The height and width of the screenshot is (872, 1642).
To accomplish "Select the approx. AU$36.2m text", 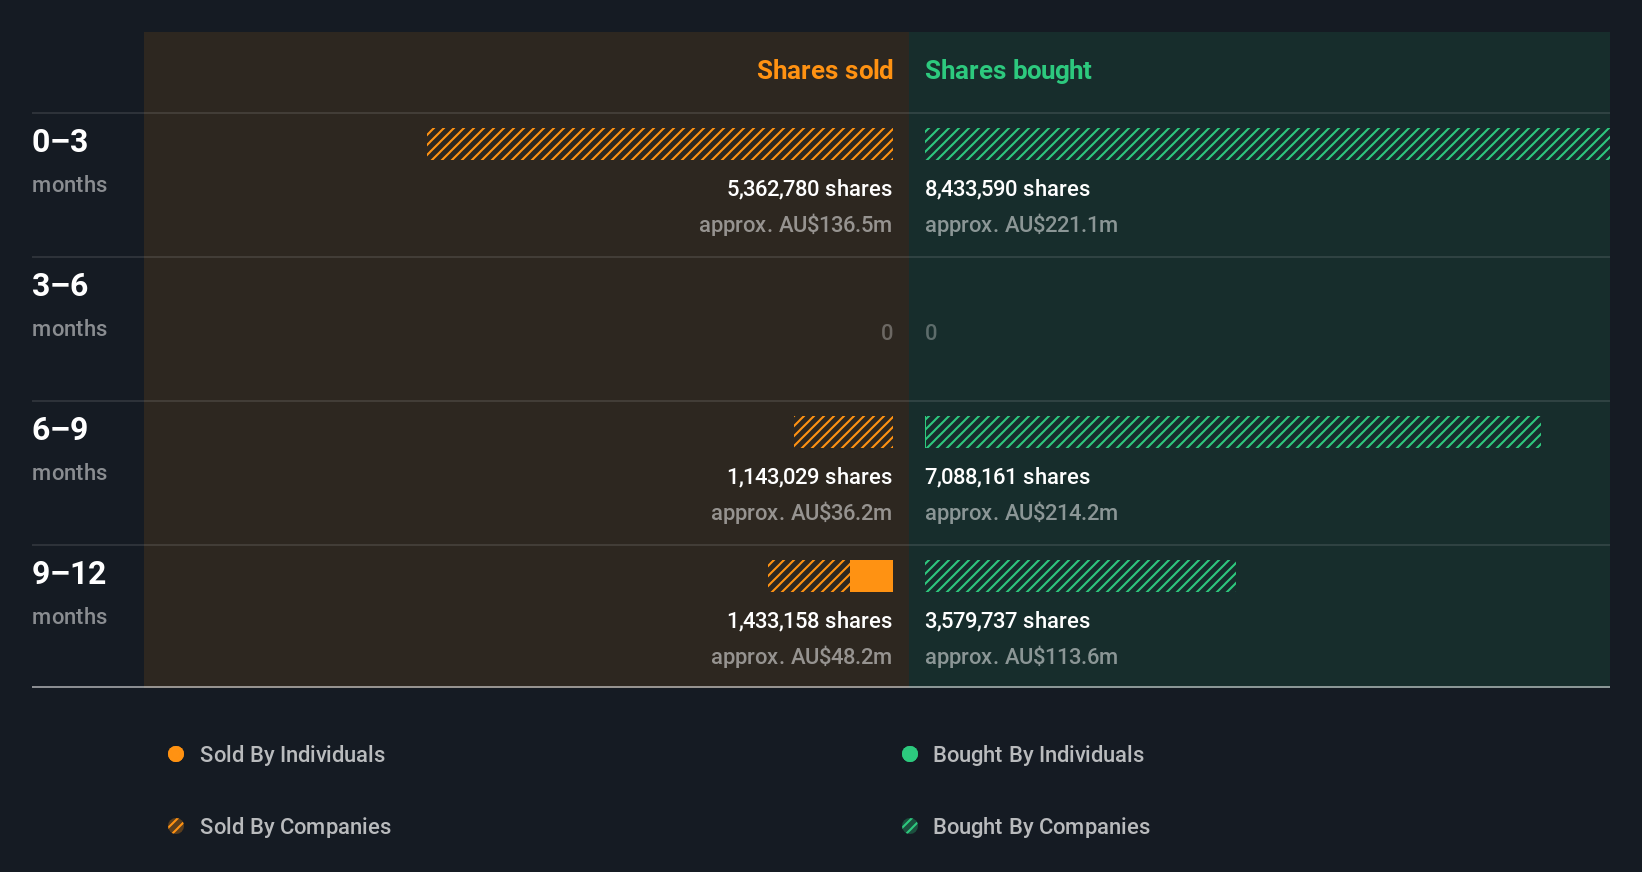I will 801,512.
